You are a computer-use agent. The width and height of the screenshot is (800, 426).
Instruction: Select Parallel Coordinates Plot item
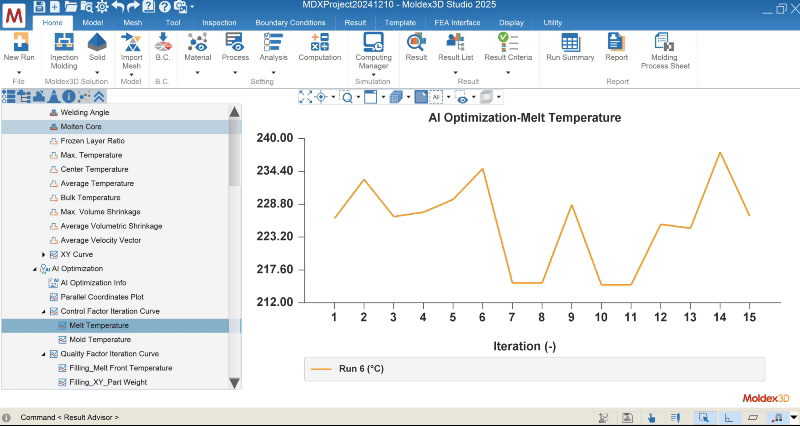tap(101, 297)
